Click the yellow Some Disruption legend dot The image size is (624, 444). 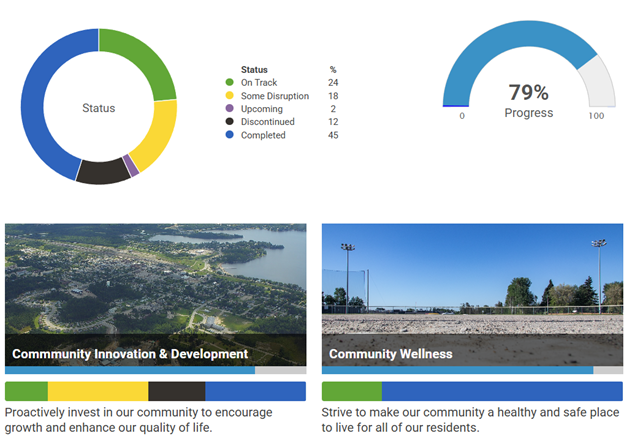pos(230,96)
